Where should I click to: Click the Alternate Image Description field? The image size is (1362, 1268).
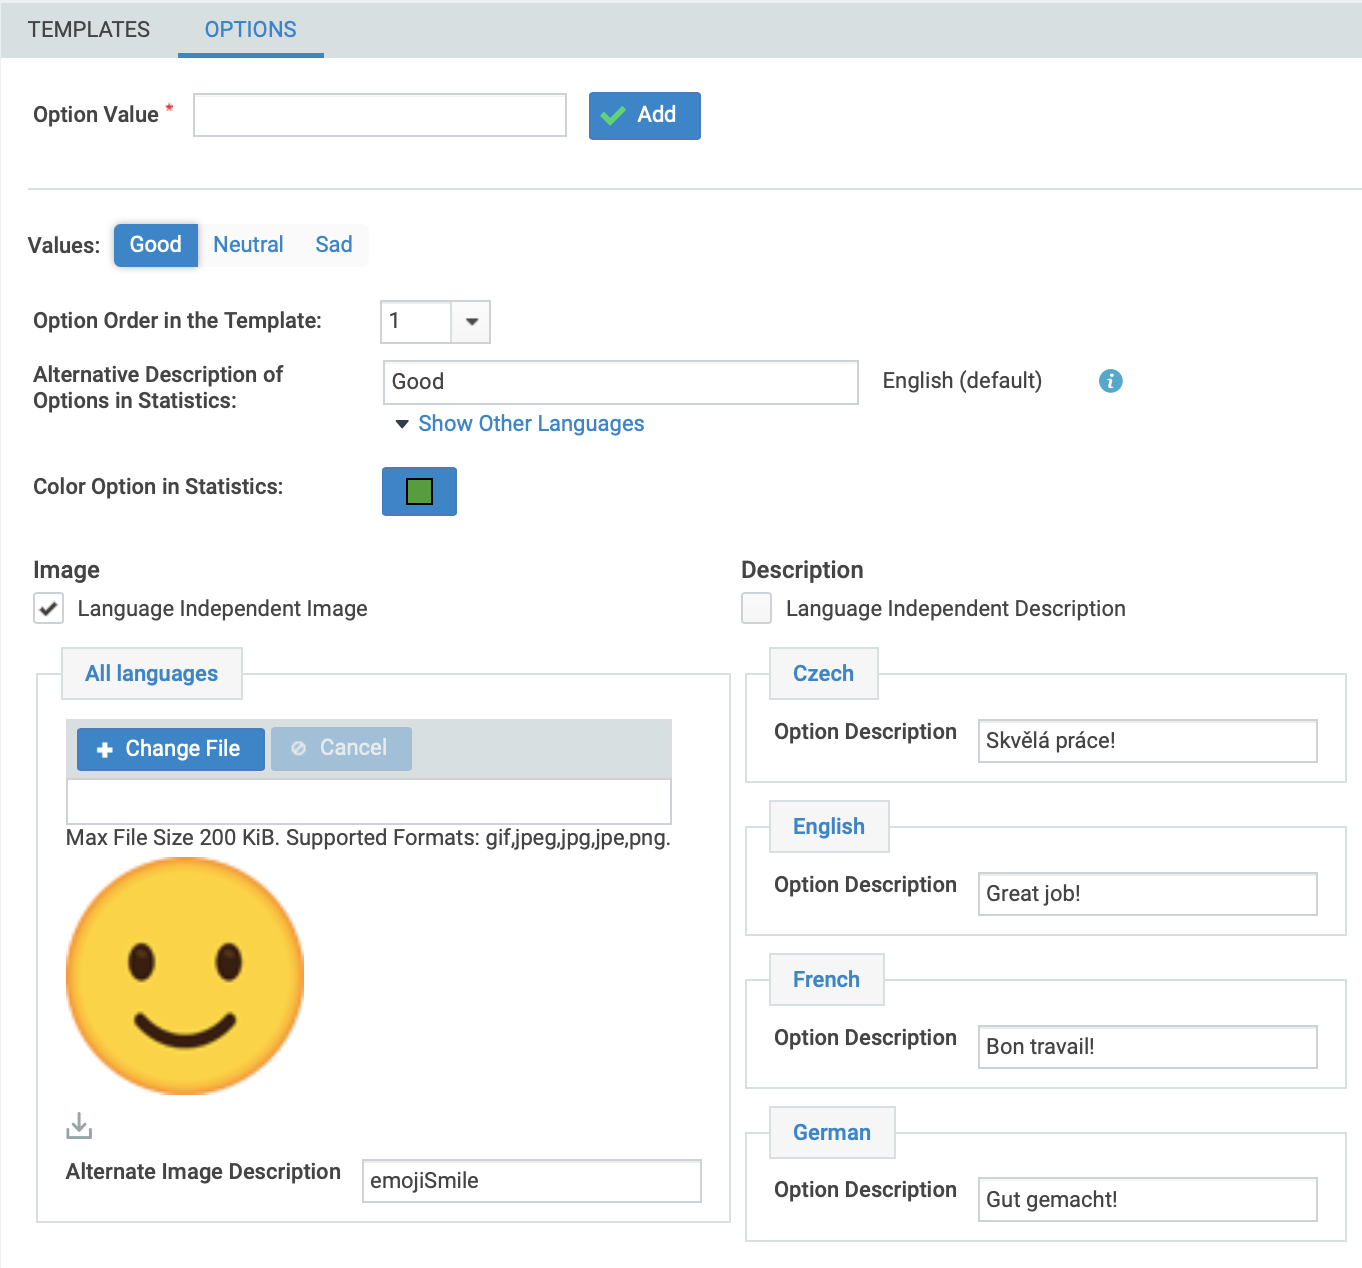click(x=532, y=1181)
